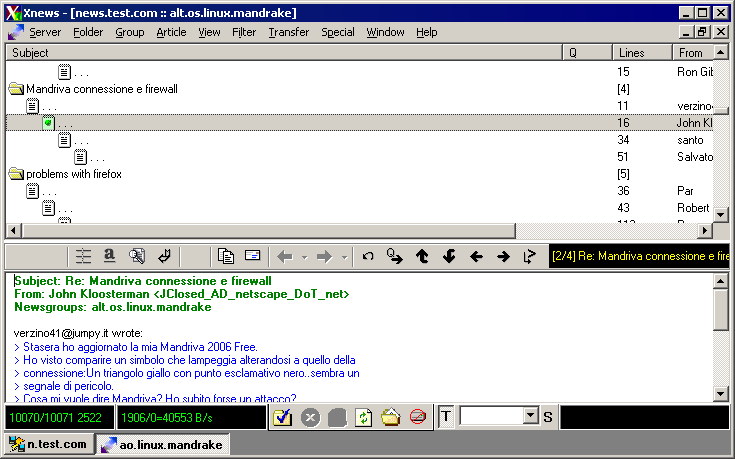Click the message pane vertical scrollbar thumb

[x=720, y=310]
